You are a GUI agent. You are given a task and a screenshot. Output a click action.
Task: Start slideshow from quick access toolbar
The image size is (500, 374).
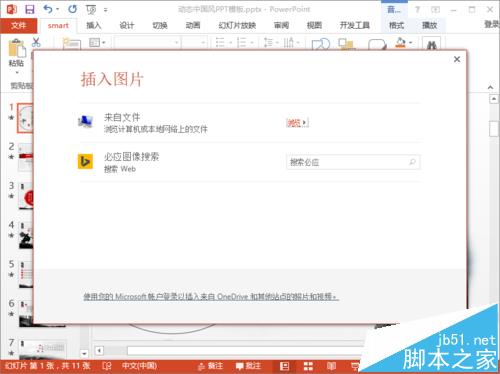coord(91,9)
